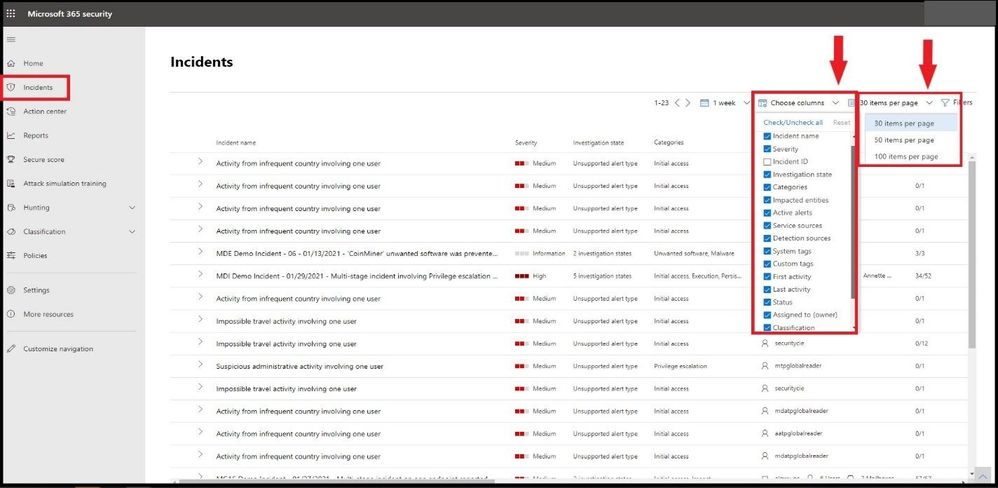The width and height of the screenshot is (998, 488).
Task: Sort by the Severity column header
Action: point(526,143)
